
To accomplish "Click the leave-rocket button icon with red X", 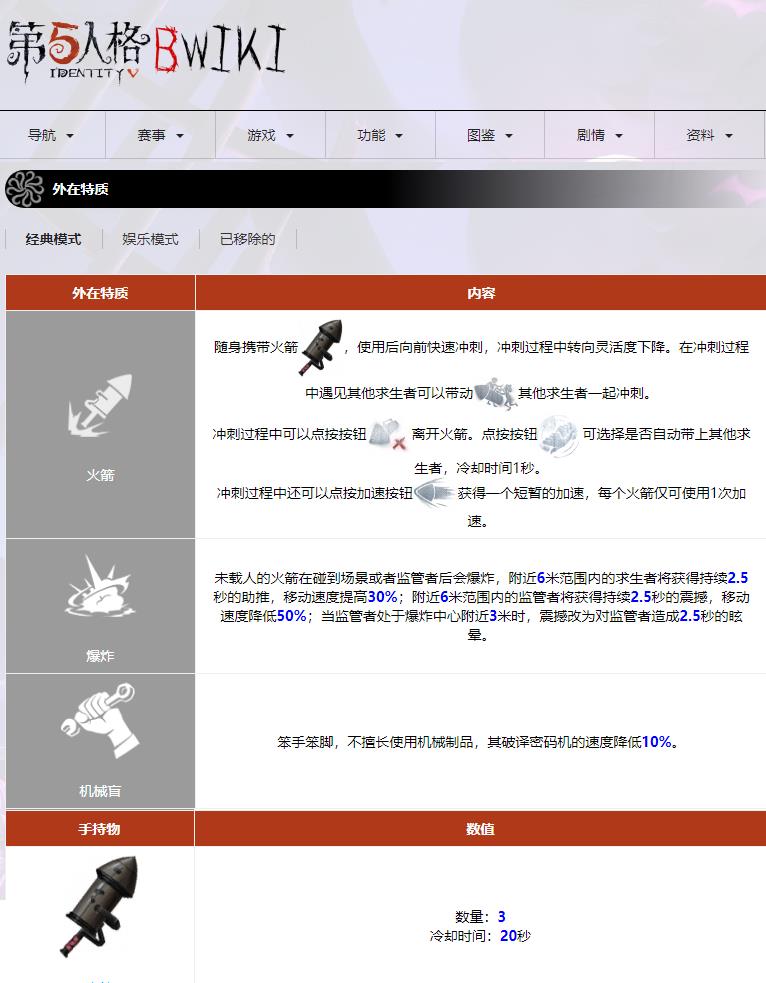I will pos(388,434).
